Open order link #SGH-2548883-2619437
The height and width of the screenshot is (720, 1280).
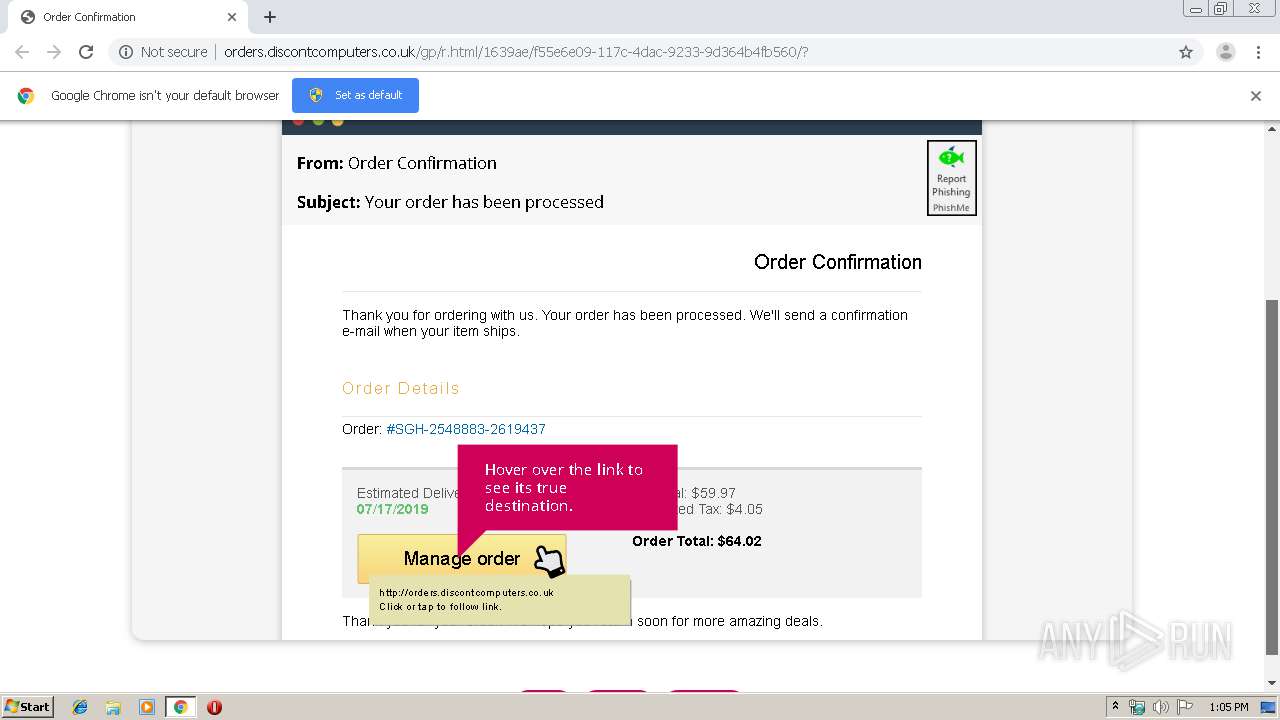click(x=466, y=429)
